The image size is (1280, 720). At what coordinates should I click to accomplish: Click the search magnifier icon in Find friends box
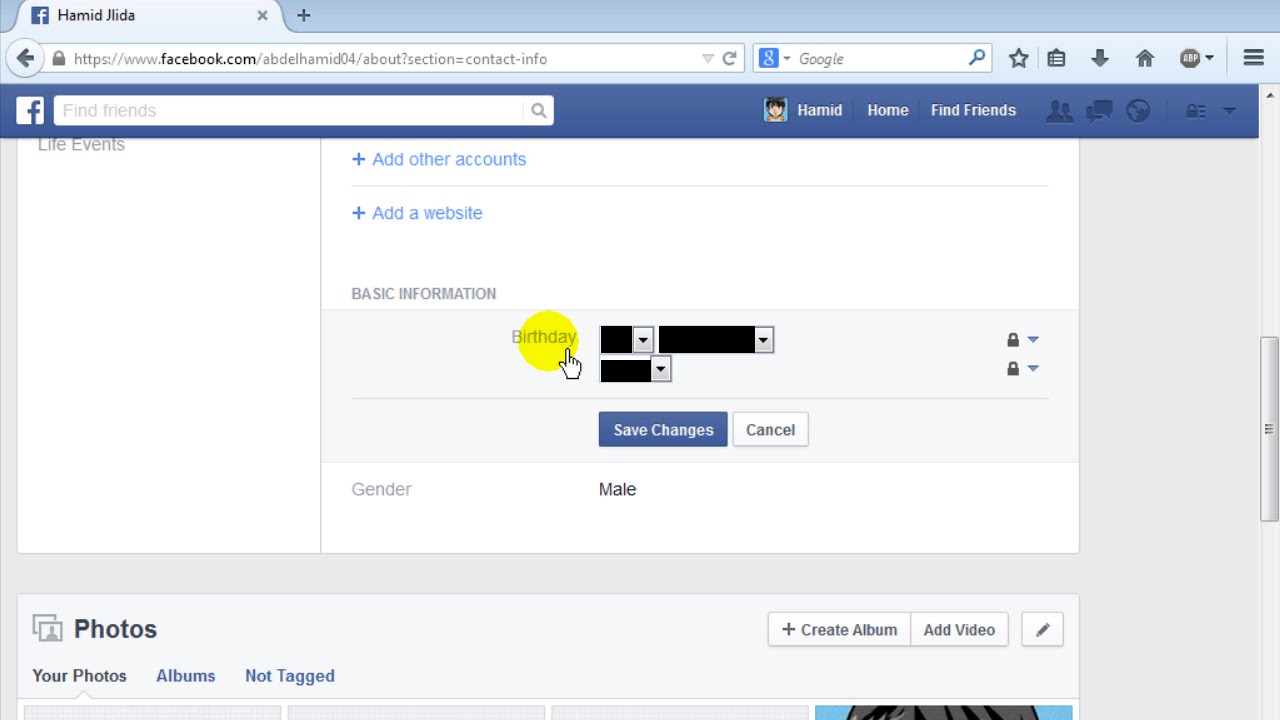[x=538, y=111]
